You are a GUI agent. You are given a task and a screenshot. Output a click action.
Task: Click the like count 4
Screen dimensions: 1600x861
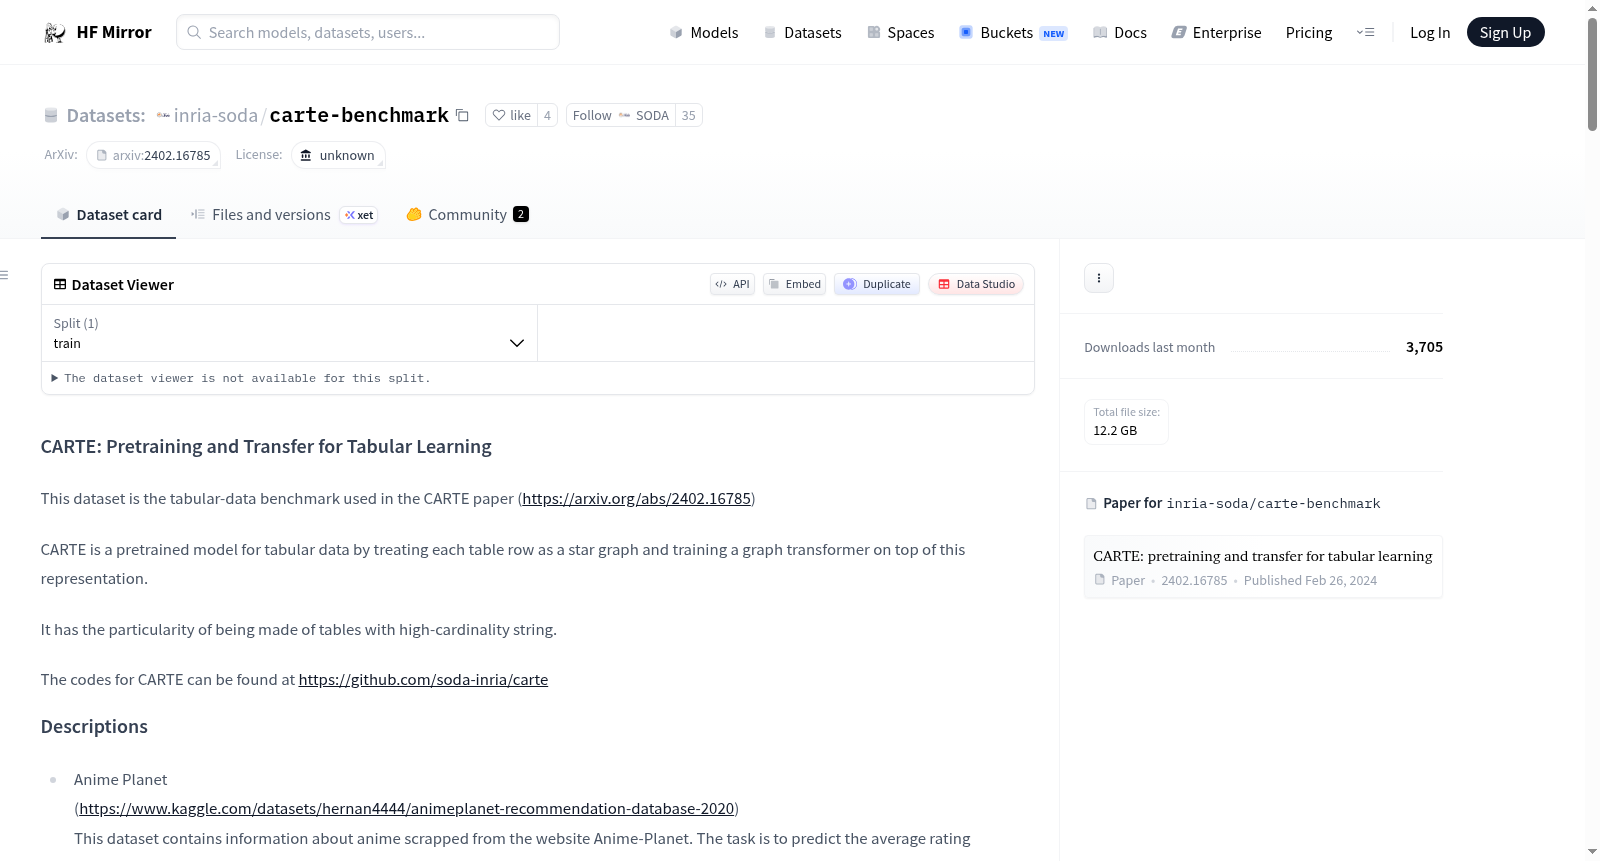tap(547, 115)
